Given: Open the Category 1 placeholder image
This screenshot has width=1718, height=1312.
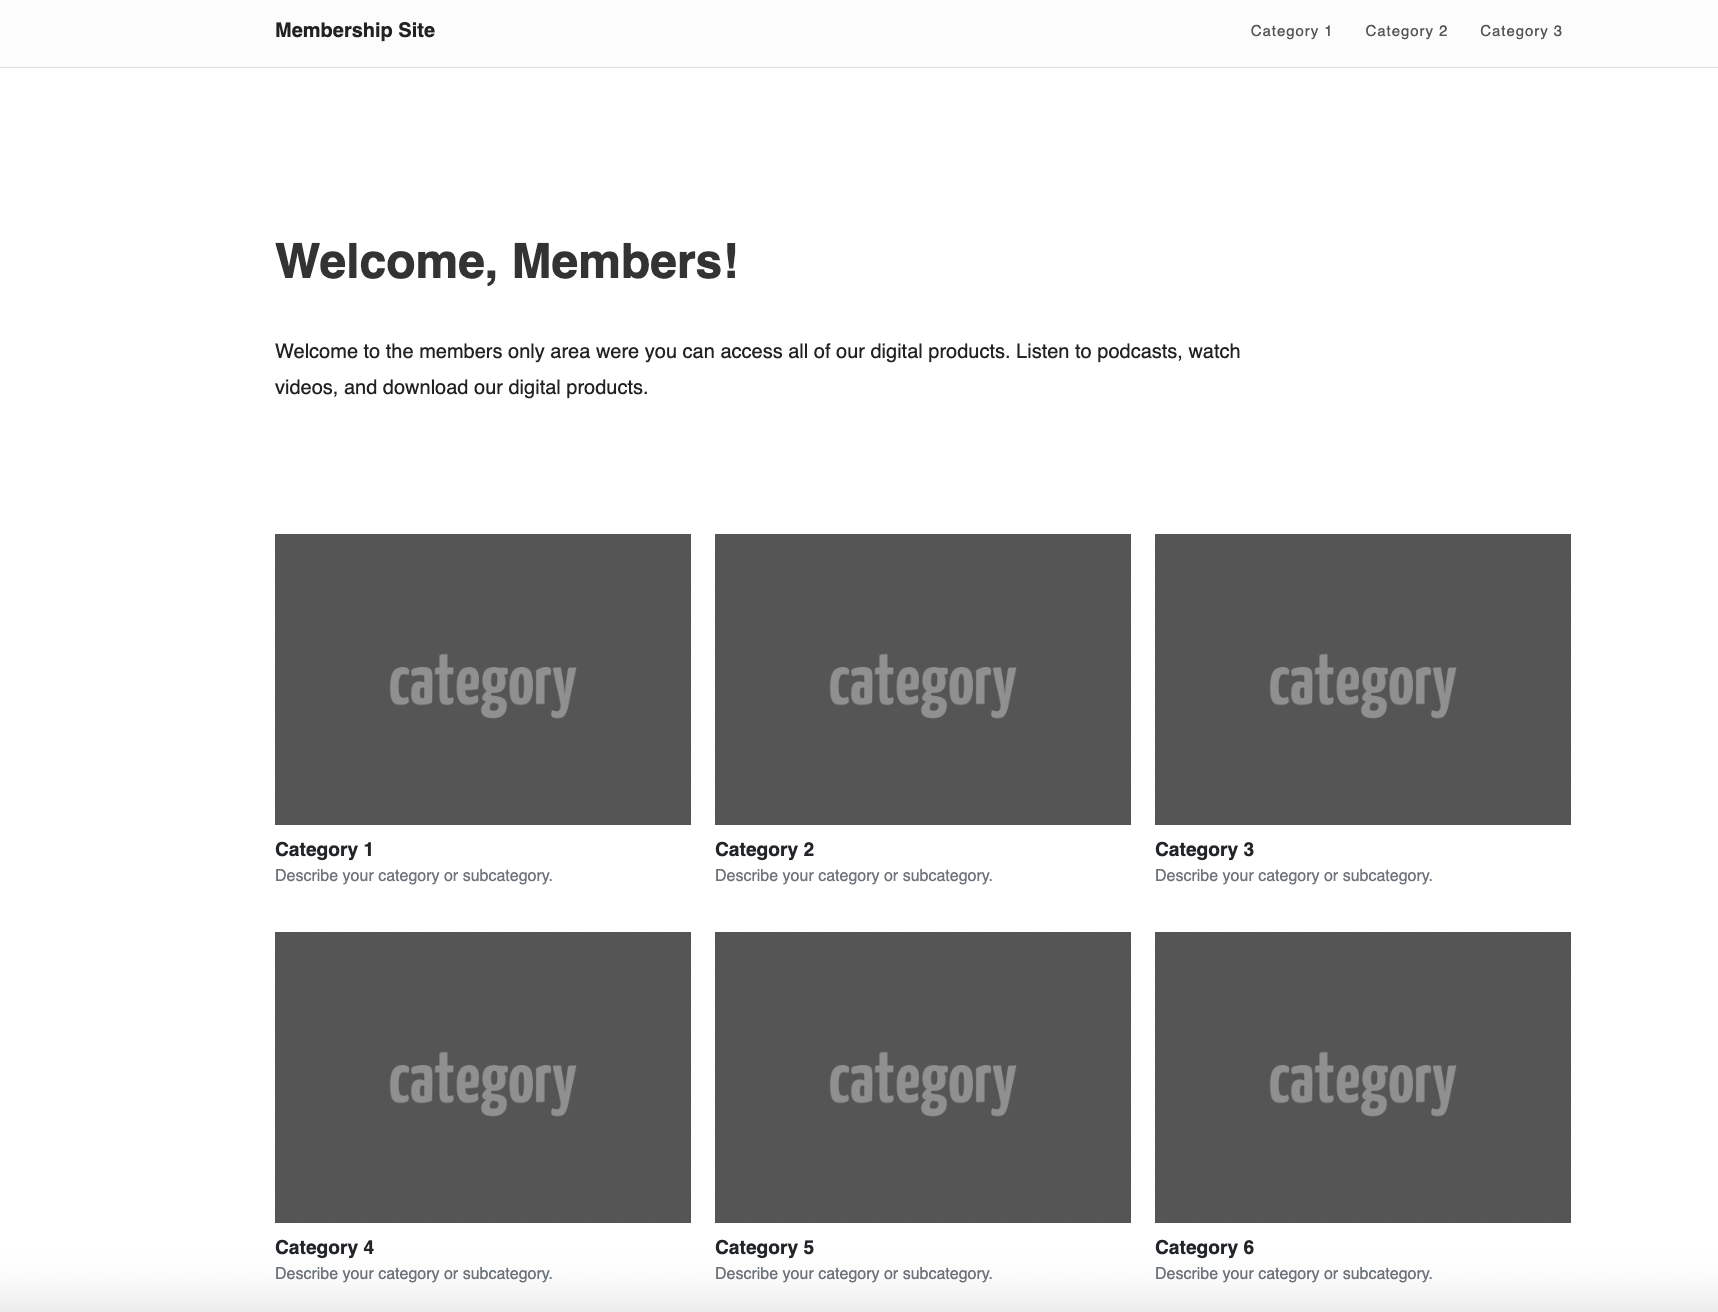Looking at the screenshot, I should 483,680.
